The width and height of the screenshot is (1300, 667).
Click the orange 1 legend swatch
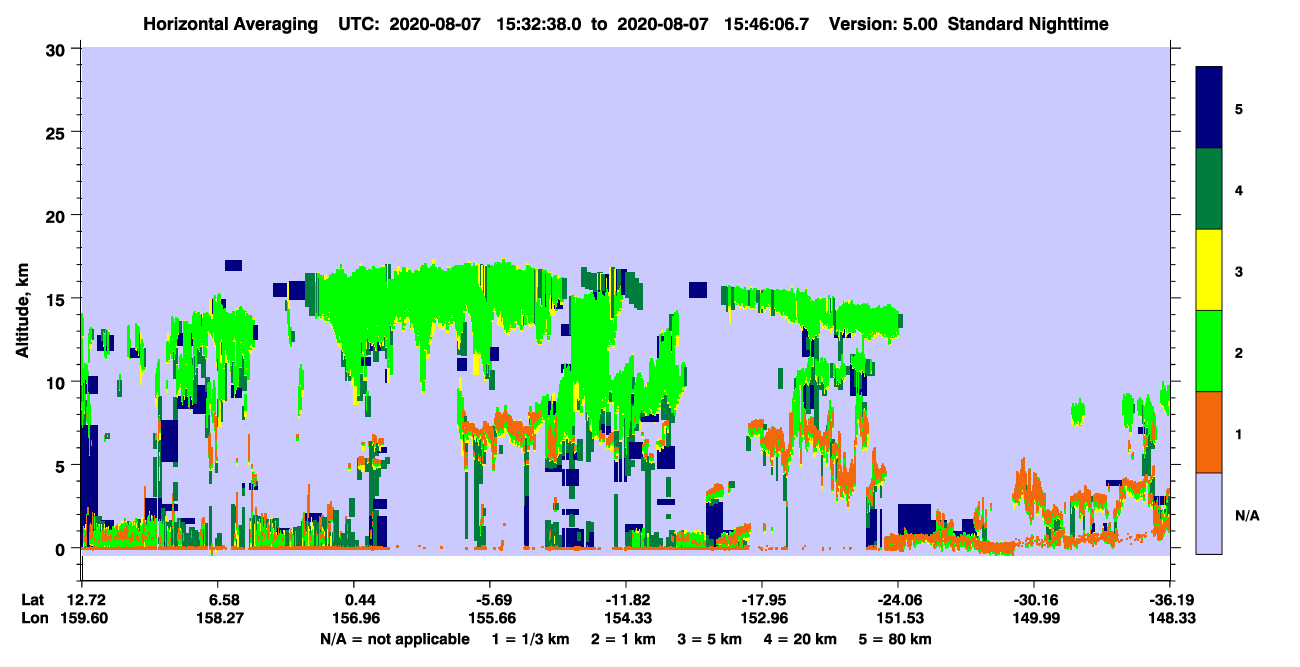[x=1209, y=432]
